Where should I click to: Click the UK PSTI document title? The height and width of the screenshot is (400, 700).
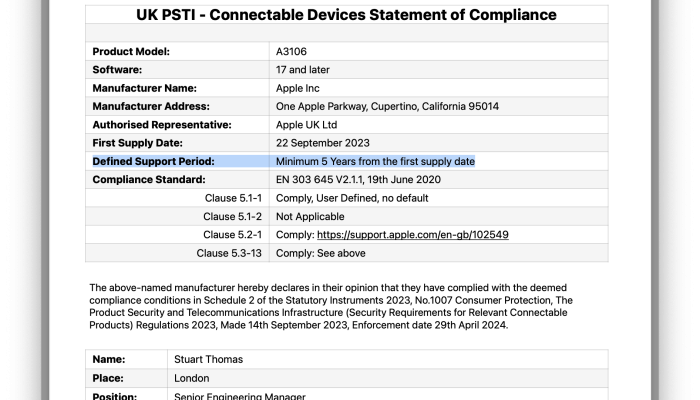pyautogui.click(x=347, y=15)
